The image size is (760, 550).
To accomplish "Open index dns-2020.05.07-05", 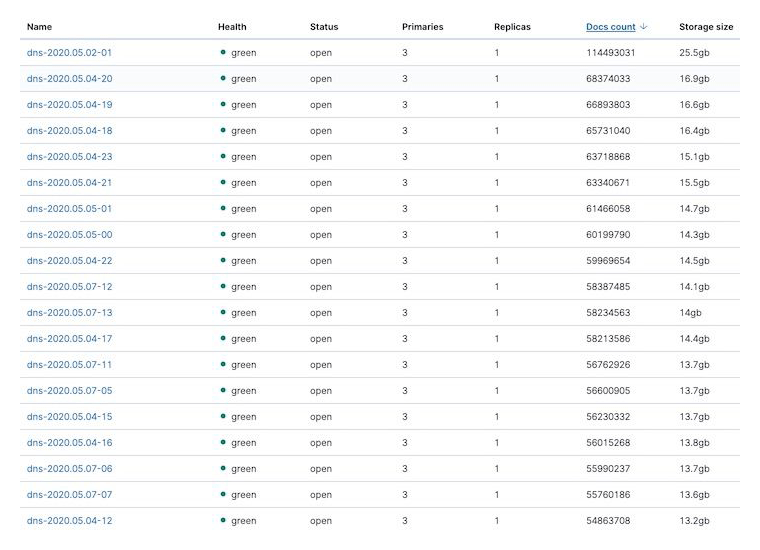I will (x=69, y=391).
